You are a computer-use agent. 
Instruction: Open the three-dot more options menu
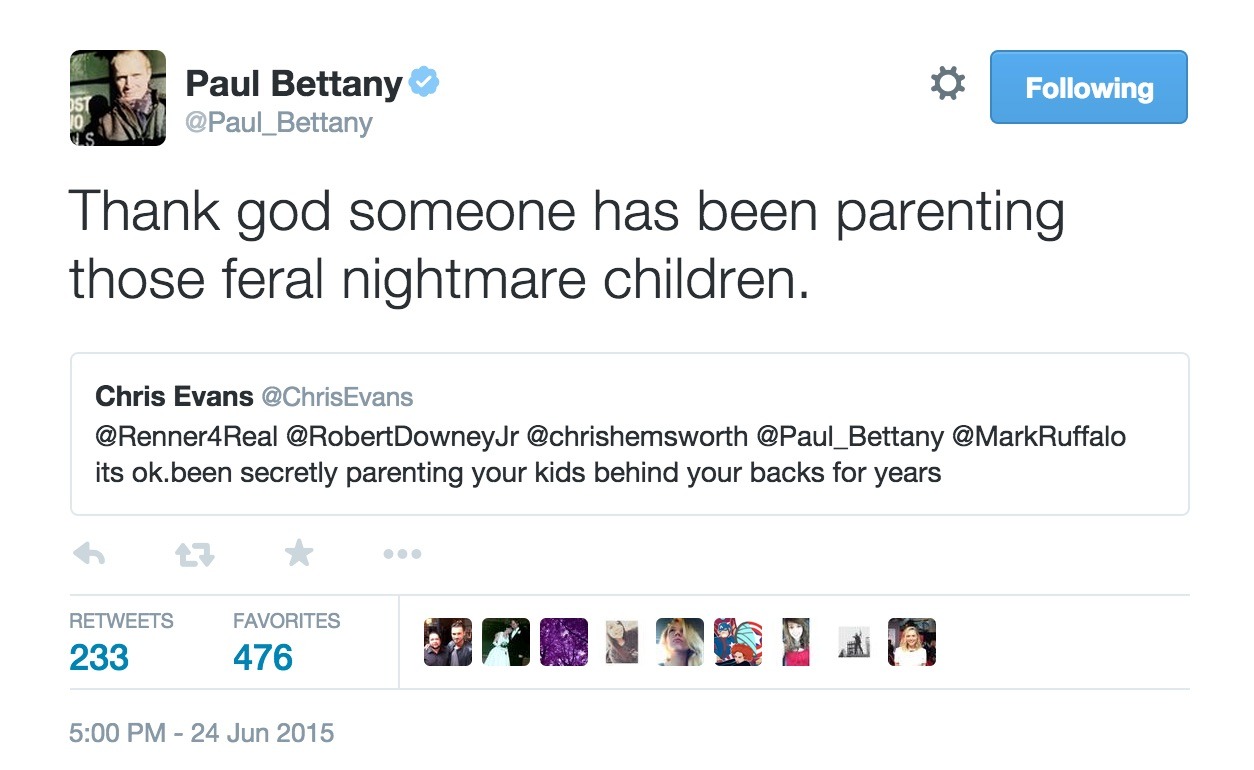click(402, 554)
